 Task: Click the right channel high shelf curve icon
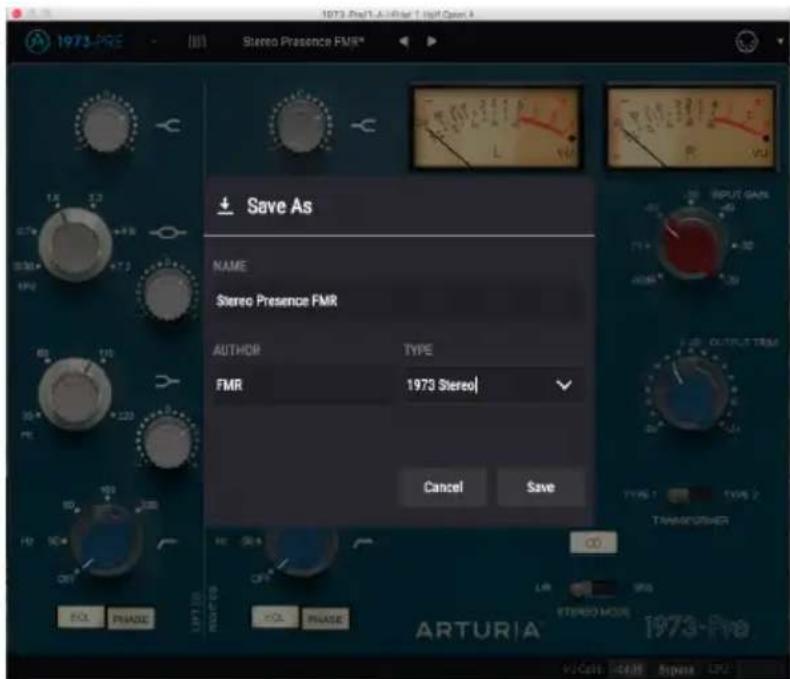coord(364,125)
